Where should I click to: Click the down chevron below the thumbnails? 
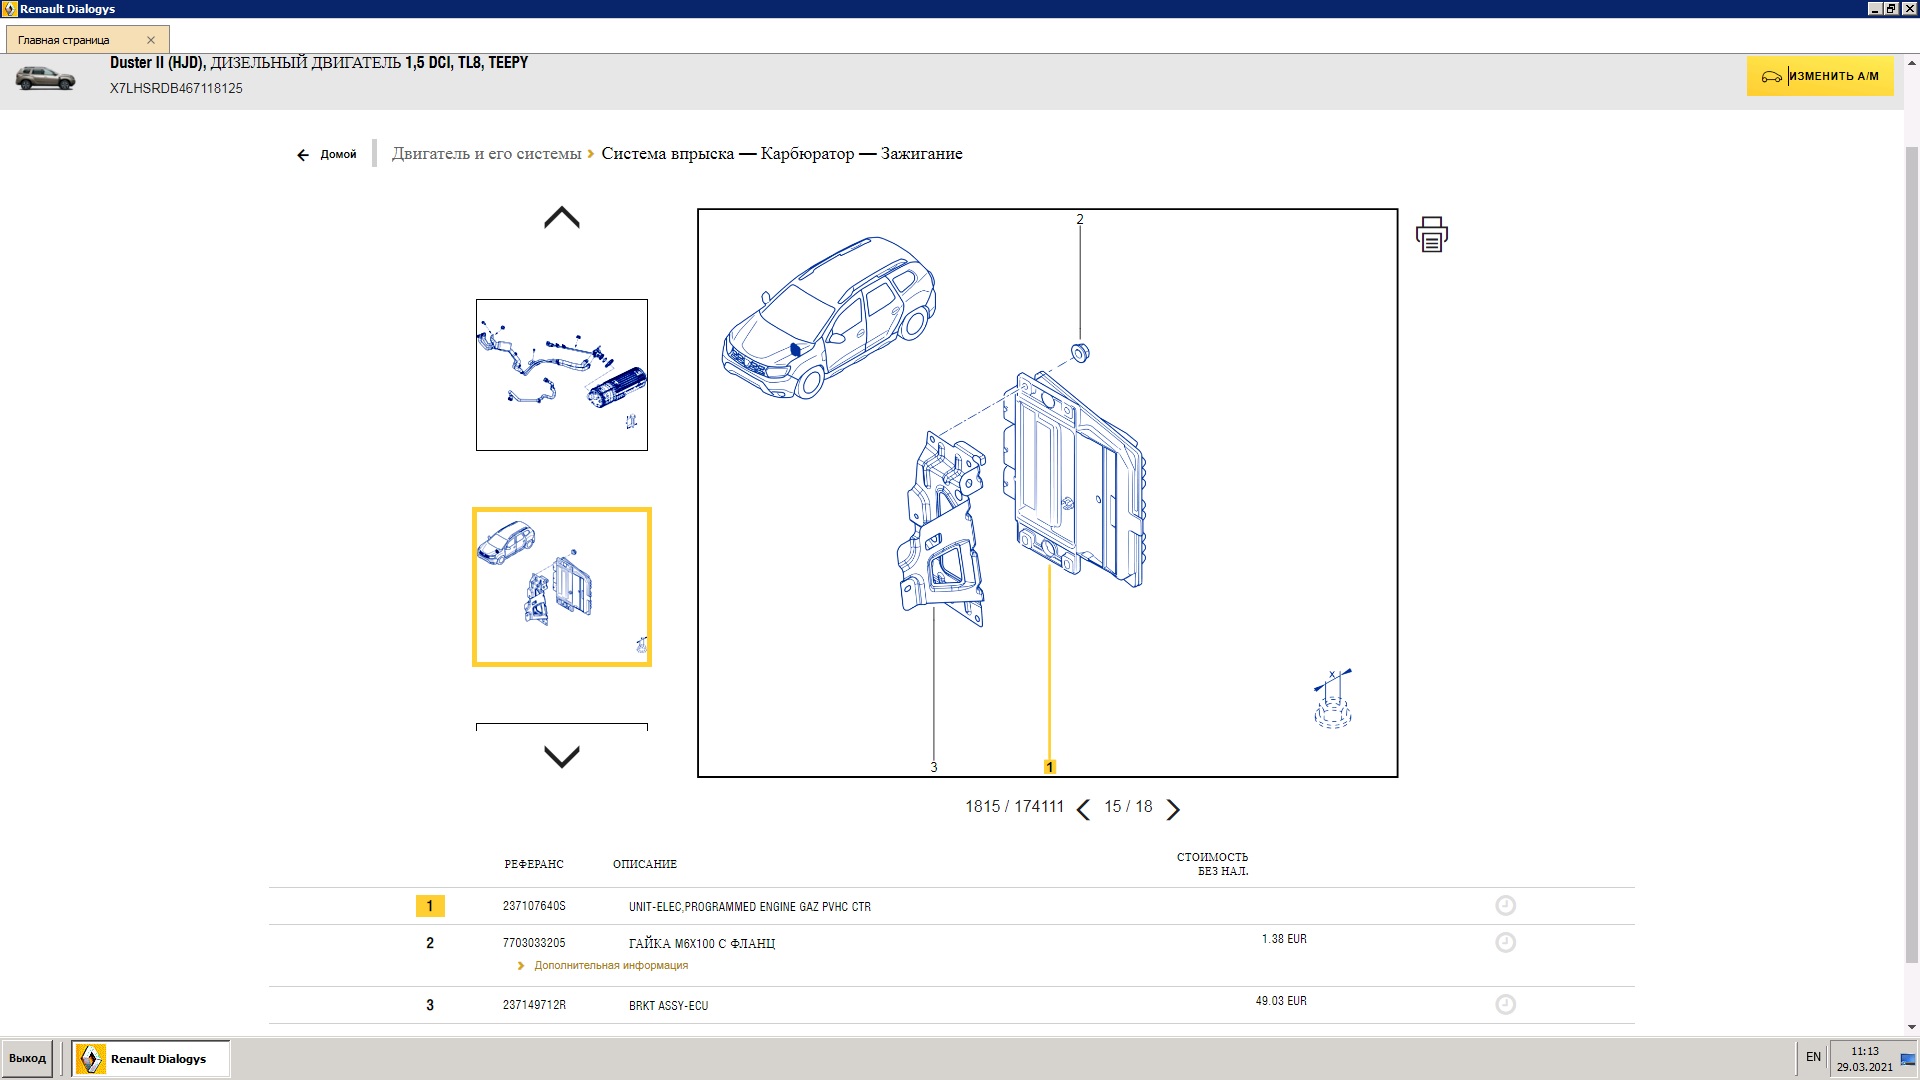(x=562, y=757)
